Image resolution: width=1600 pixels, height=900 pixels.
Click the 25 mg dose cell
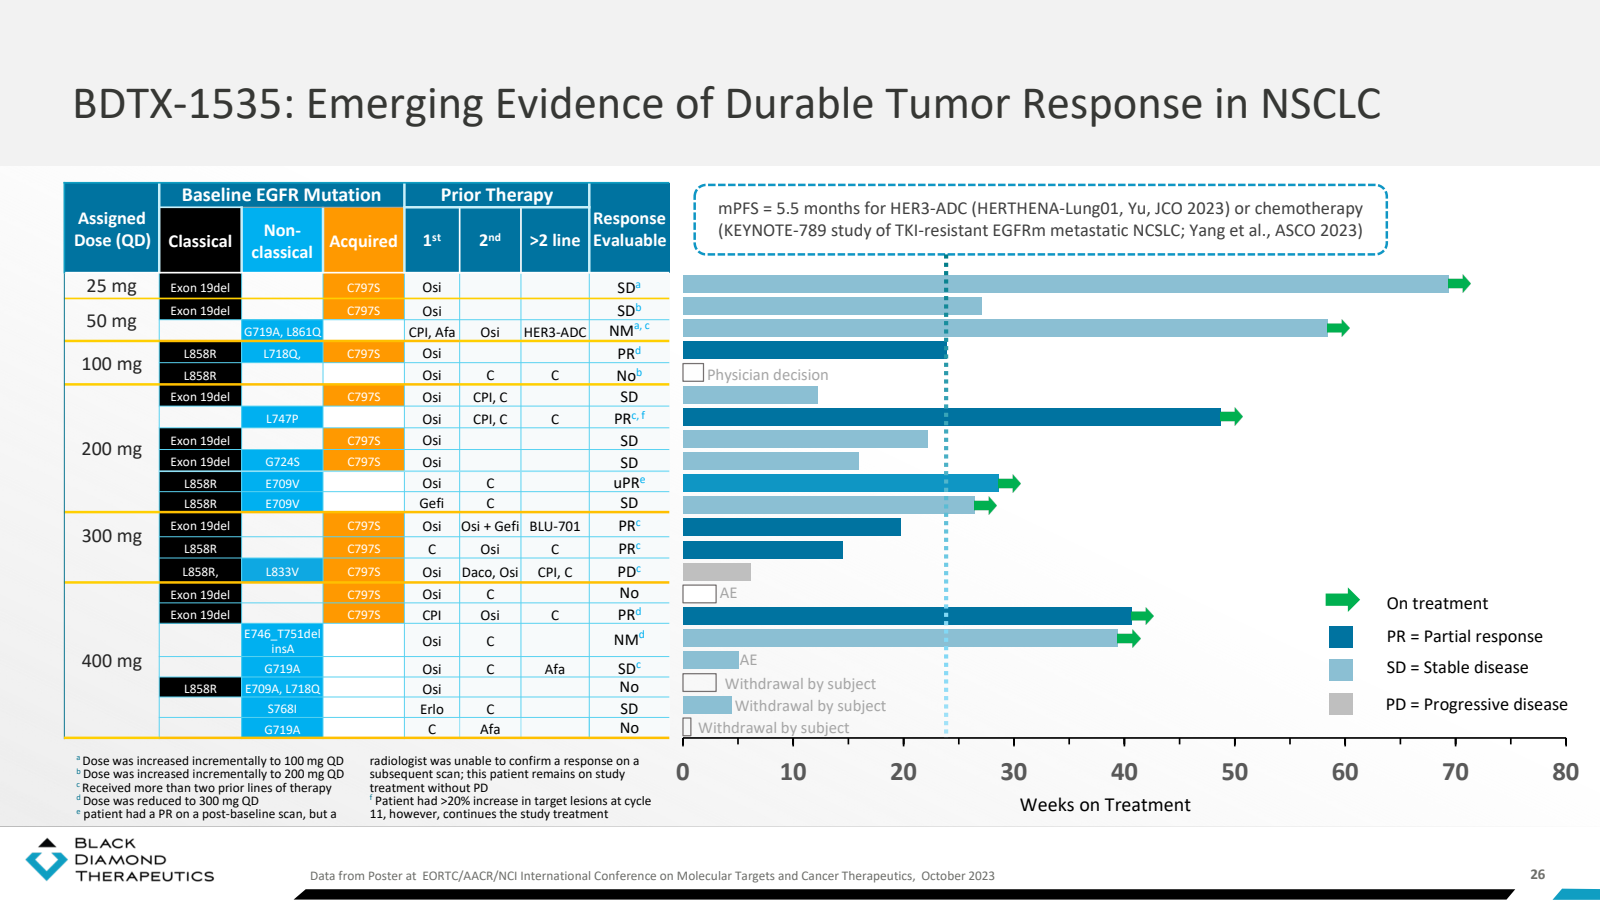[112, 286]
